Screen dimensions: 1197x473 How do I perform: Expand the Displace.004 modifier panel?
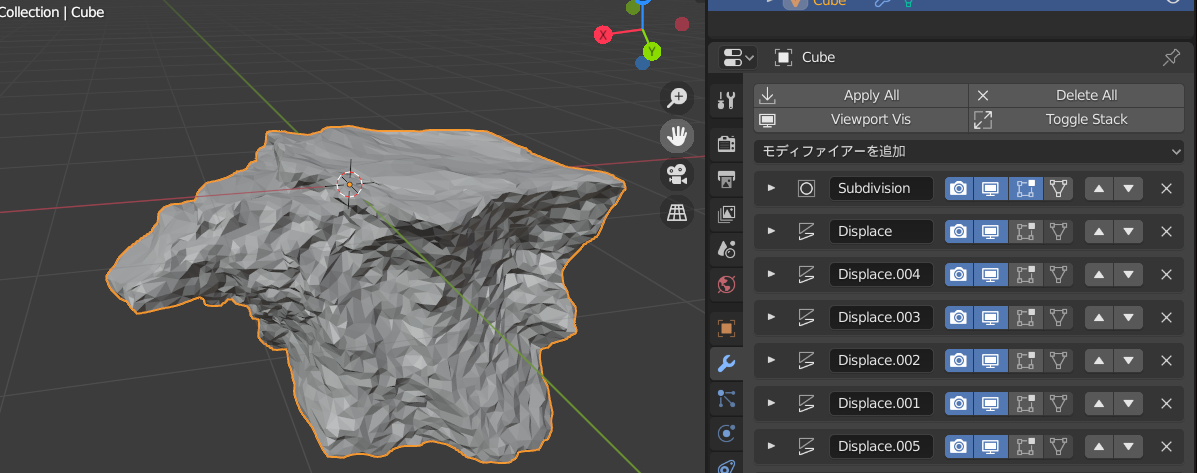pos(771,274)
